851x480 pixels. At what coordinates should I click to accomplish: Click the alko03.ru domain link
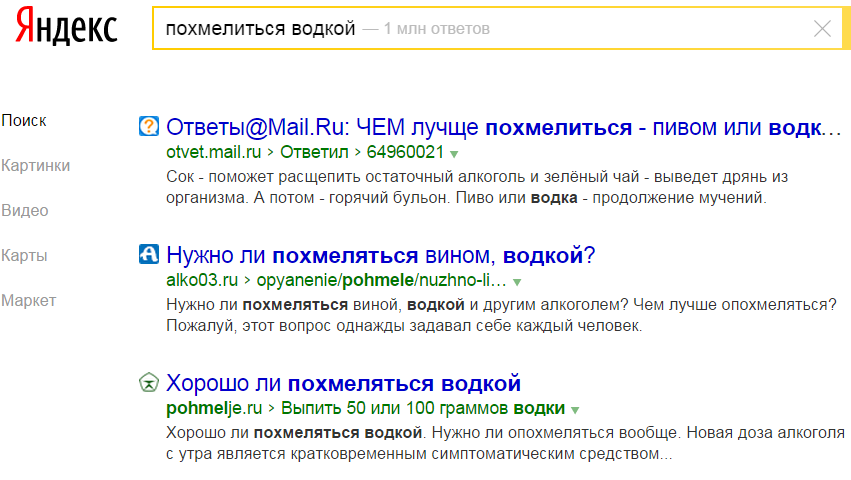click(202, 280)
